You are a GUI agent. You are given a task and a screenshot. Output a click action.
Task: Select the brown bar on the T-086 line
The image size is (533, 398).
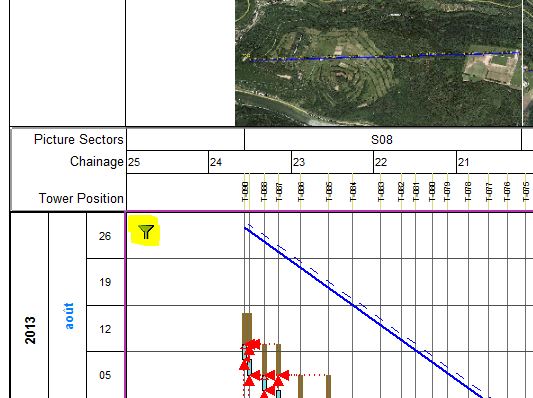[300, 386]
